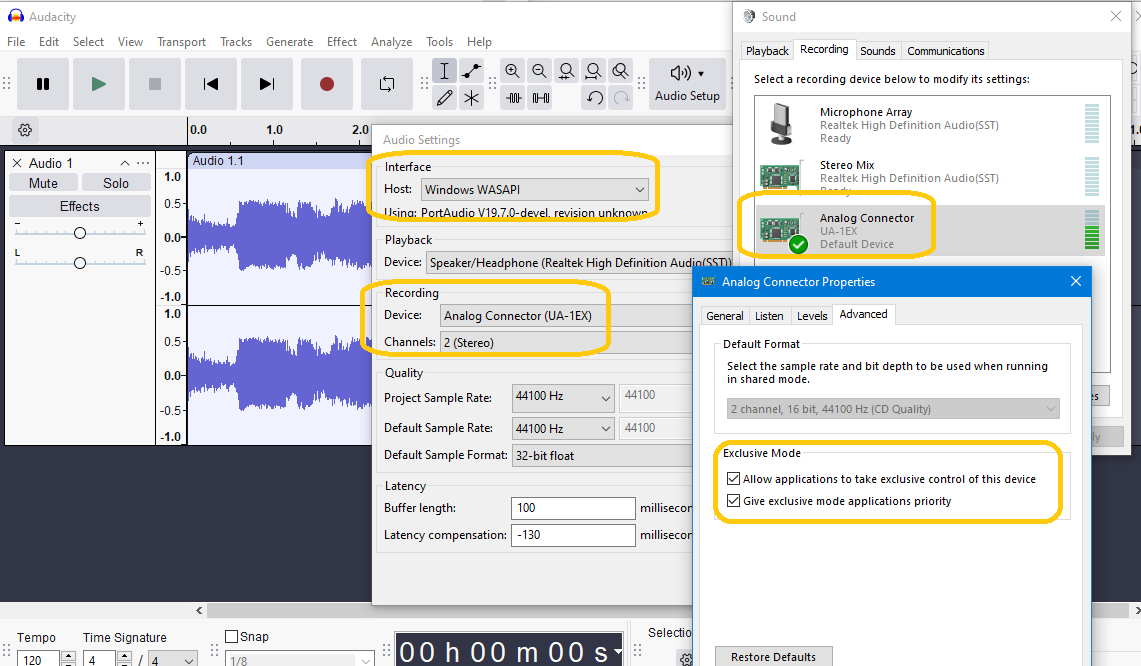Toggle the Loop button

[387, 84]
